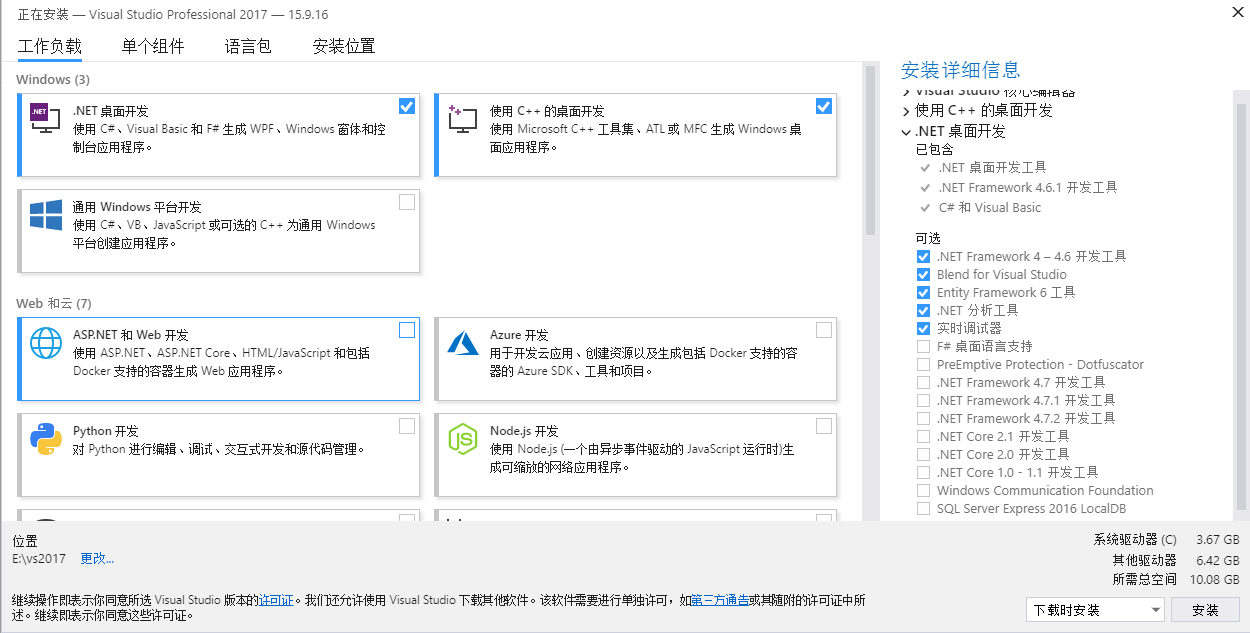The height and width of the screenshot is (633, 1250).
Task: Click included .NET Framework 4.6.1 开发工具 item
Action: pos(1028,187)
